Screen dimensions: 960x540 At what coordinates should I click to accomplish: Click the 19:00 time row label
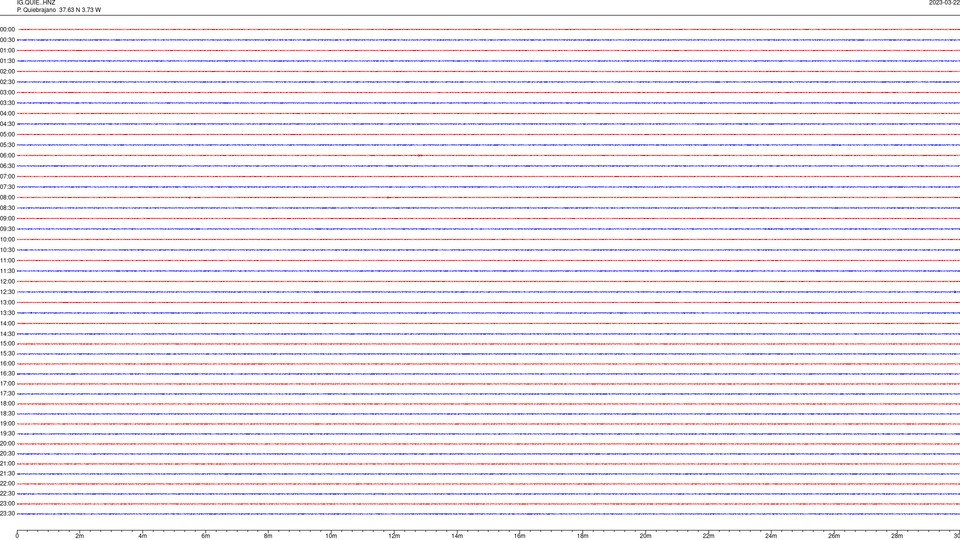pyautogui.click(x=7, y=424)
